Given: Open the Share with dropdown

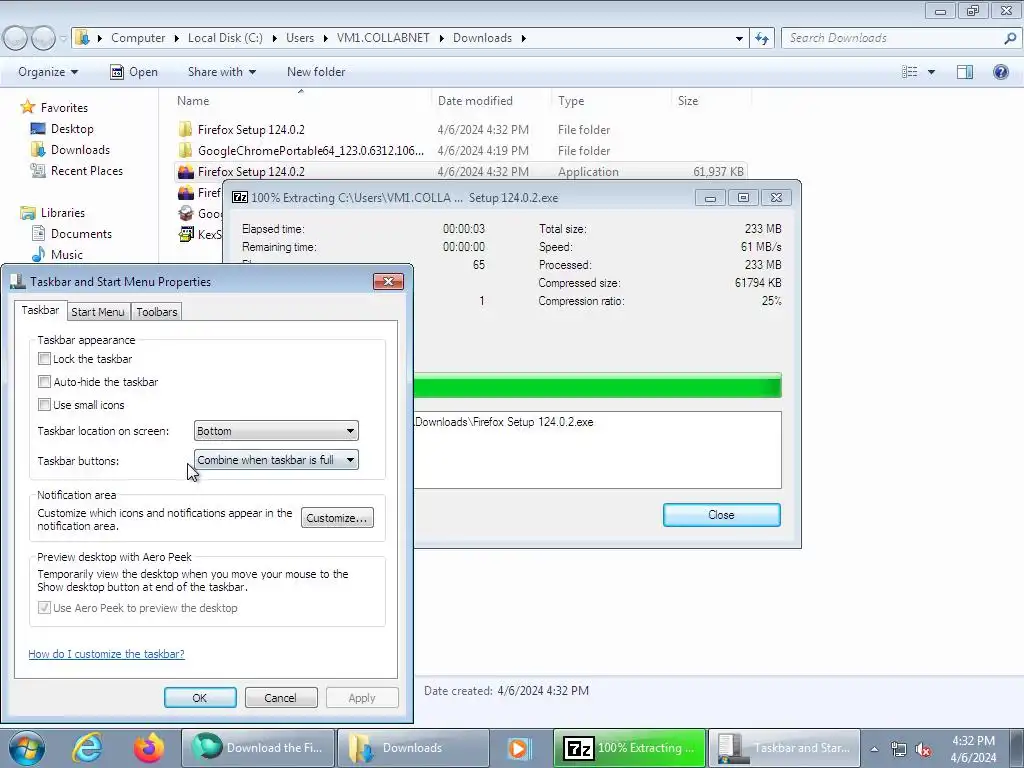Looking at the screenshot, I should (x=222, y=72).
